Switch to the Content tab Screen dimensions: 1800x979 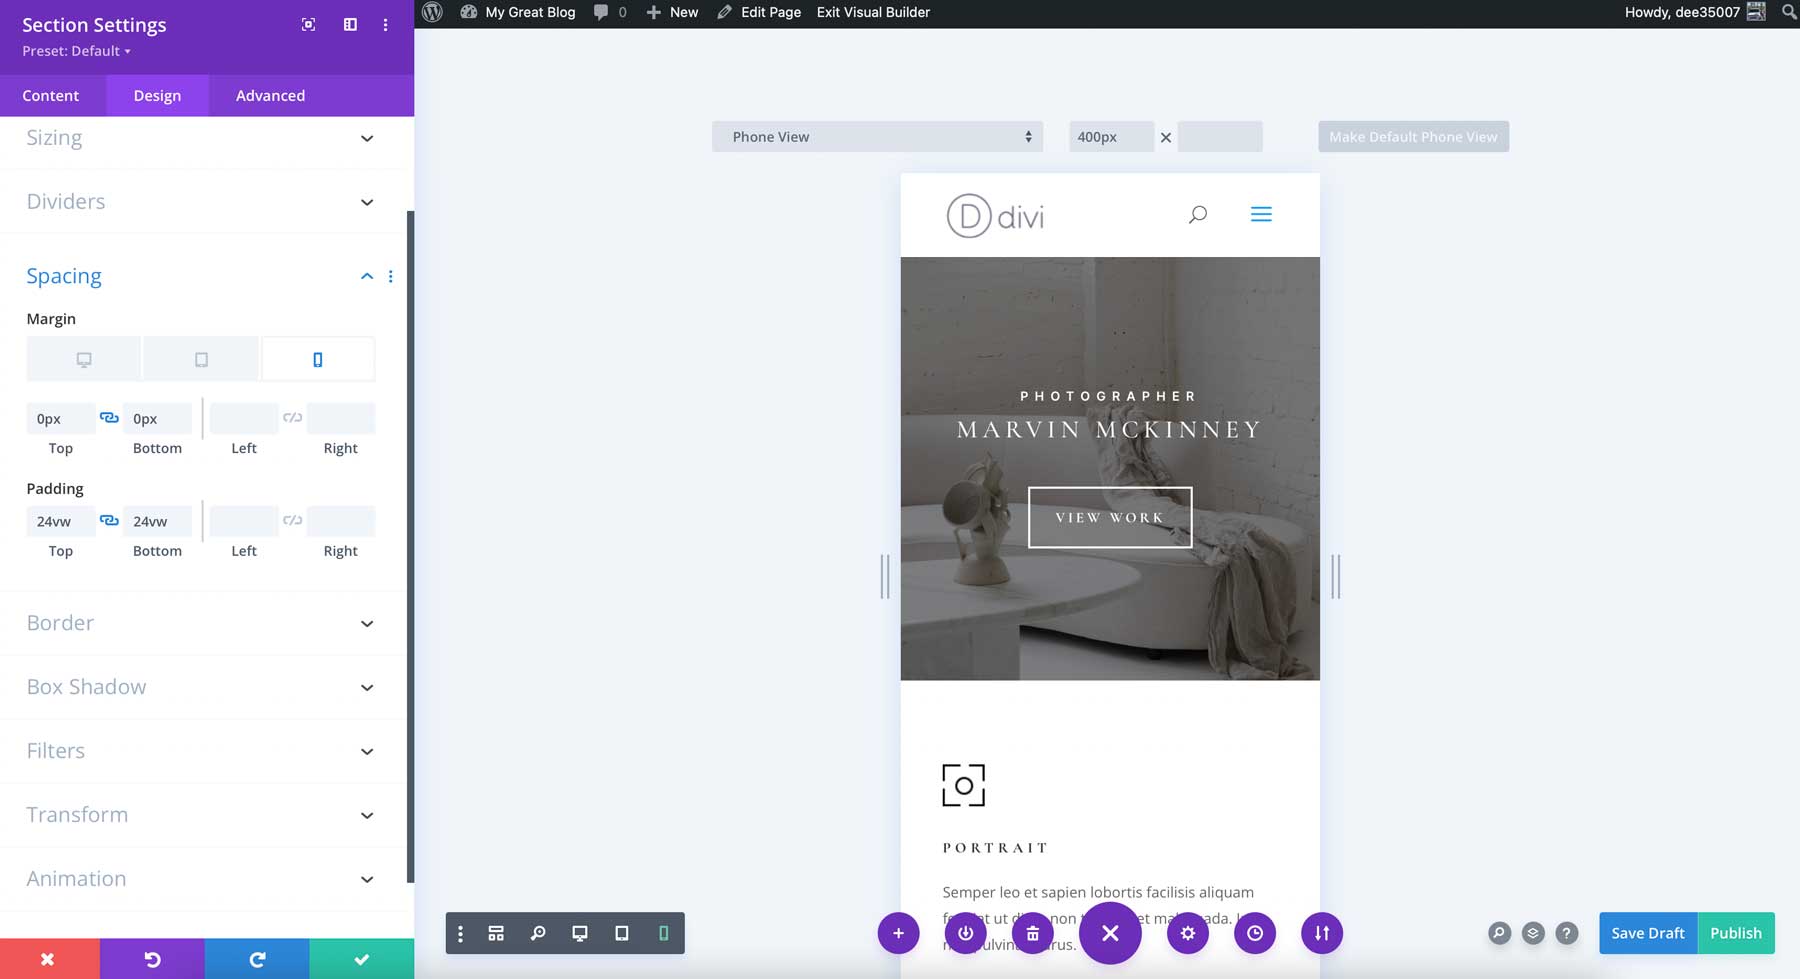(51, 95)
